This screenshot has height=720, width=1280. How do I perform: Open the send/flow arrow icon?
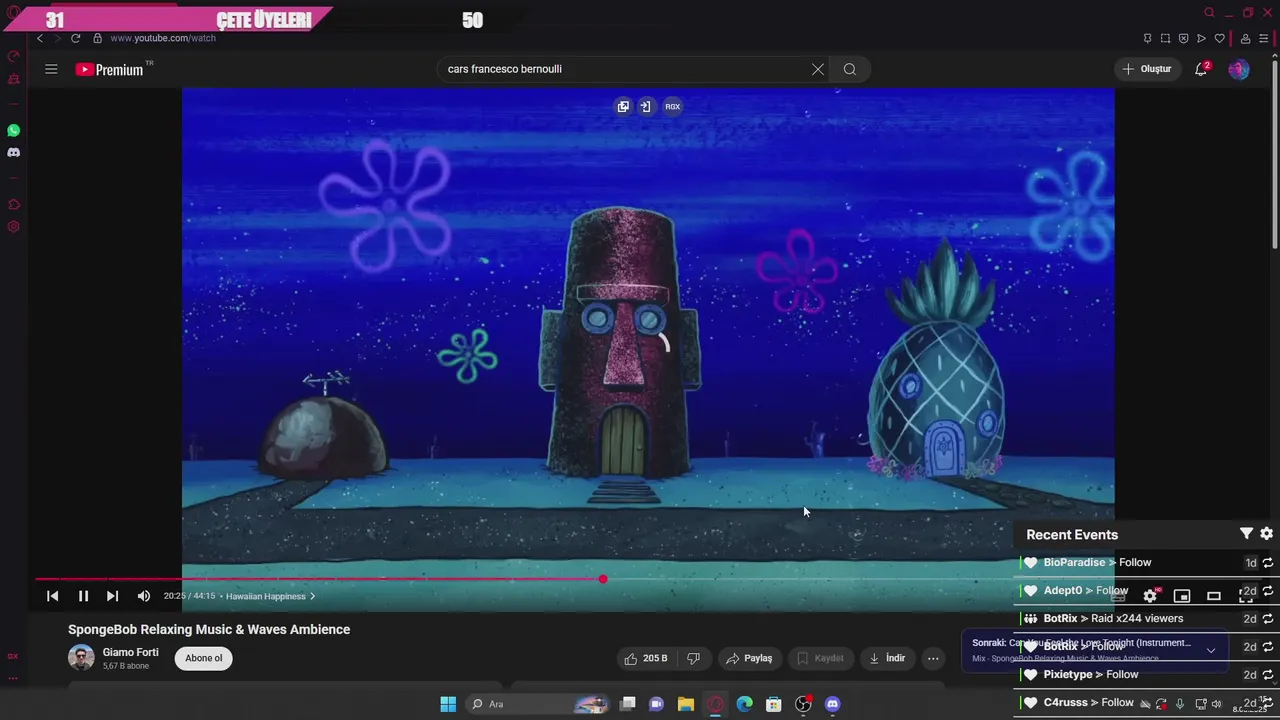click(x=1201, y=38)
